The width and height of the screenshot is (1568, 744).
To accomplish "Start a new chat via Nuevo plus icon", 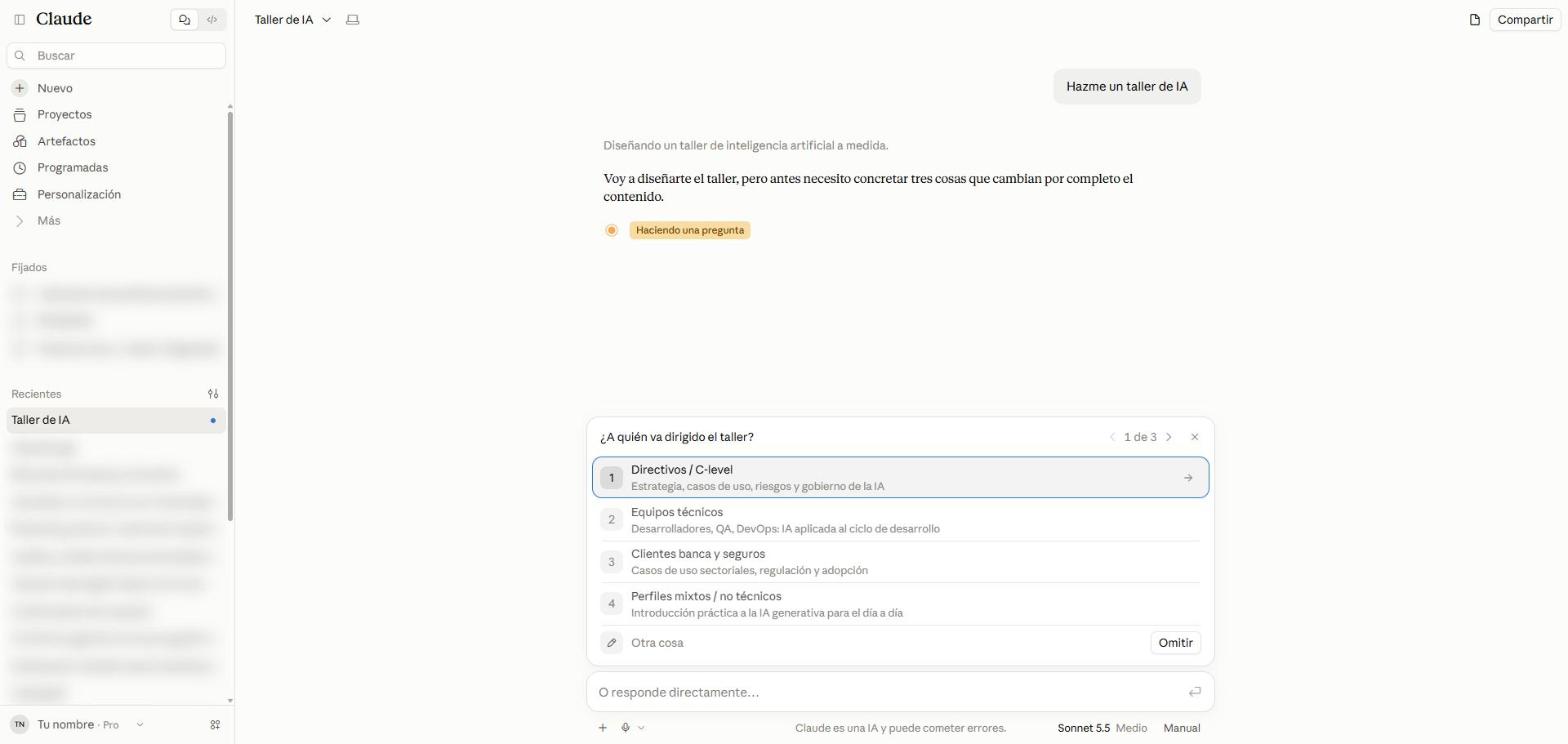I will [19, 88].
